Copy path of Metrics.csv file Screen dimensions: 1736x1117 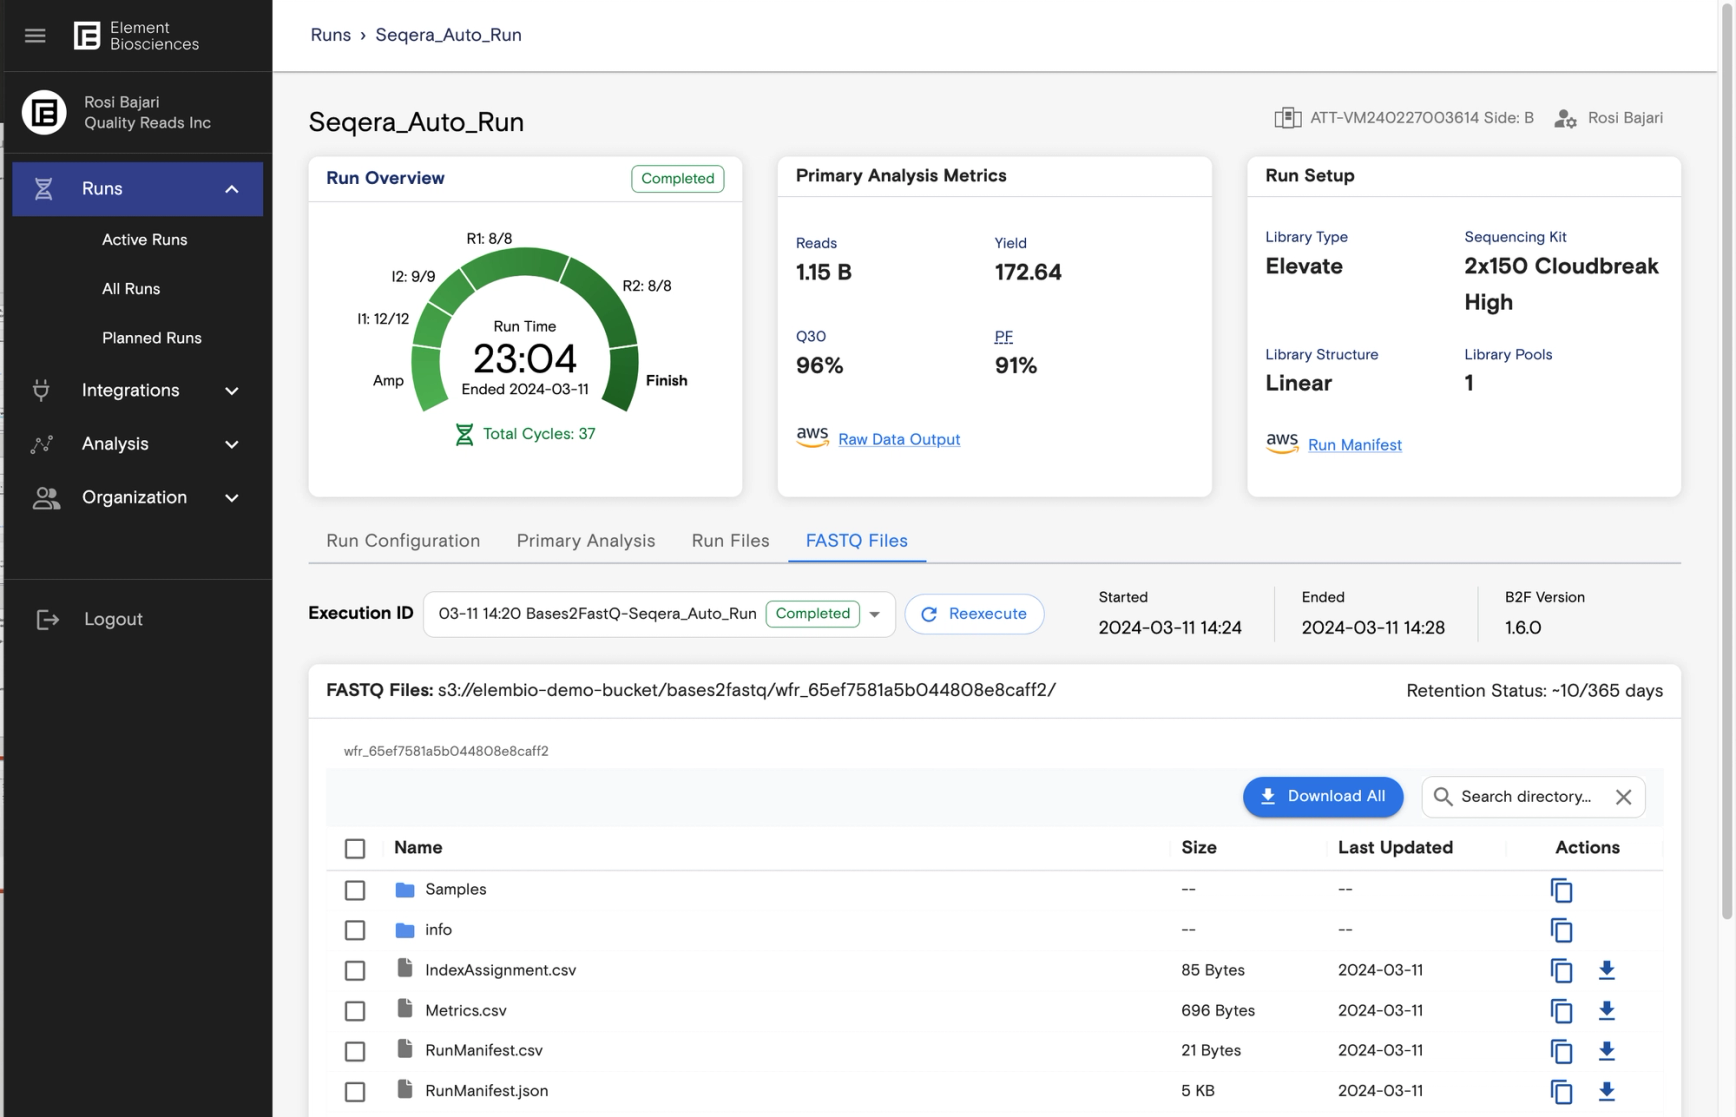[1560, 1011]
